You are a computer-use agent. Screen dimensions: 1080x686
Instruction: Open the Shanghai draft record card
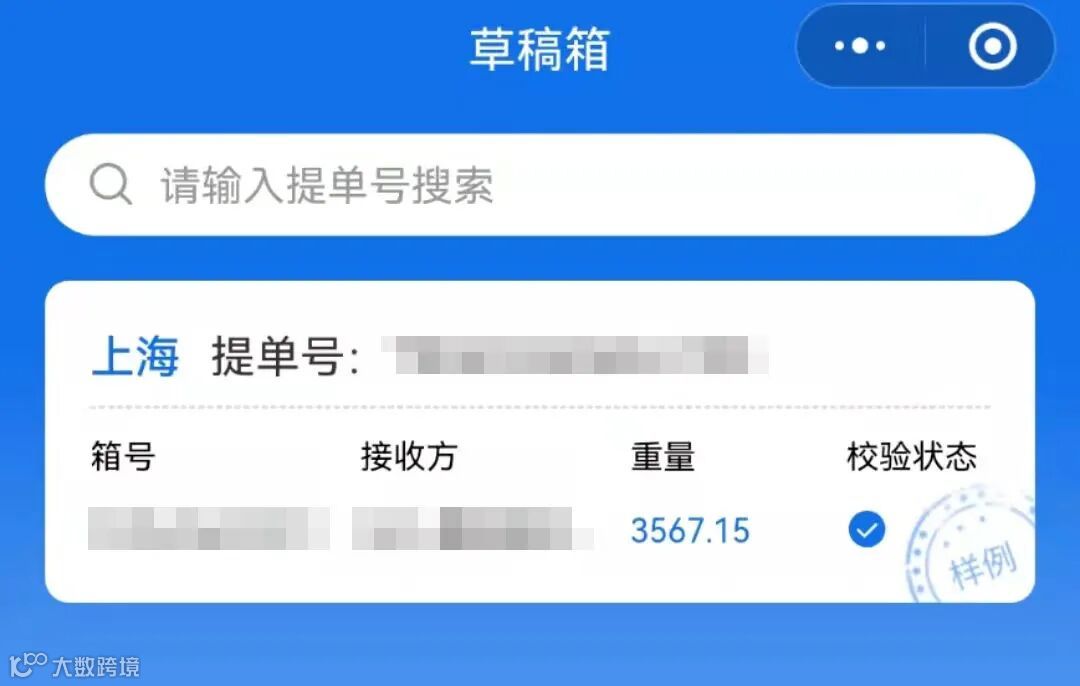point(539,441)
